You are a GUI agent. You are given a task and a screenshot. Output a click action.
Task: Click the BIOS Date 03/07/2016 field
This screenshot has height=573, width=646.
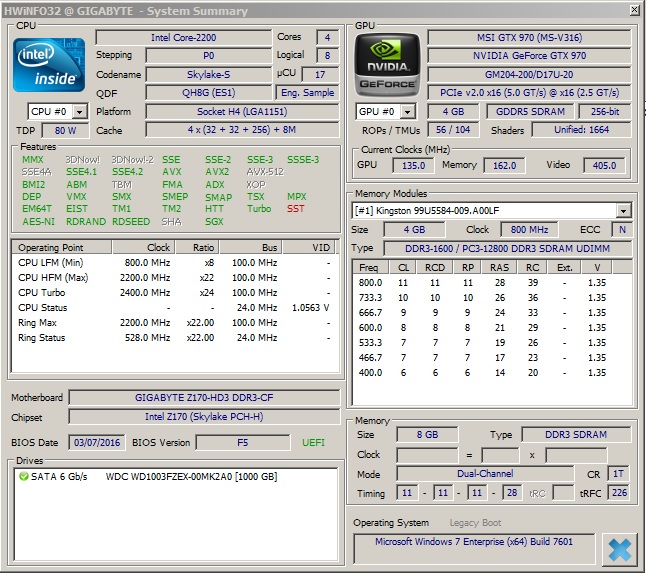[x=97, y=442]
